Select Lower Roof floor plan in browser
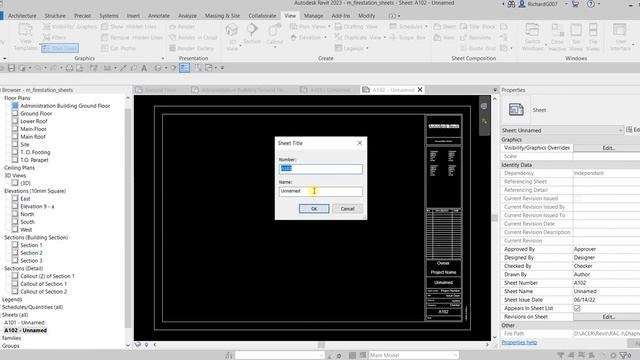640x360 pixels. (x=34, y=121)
